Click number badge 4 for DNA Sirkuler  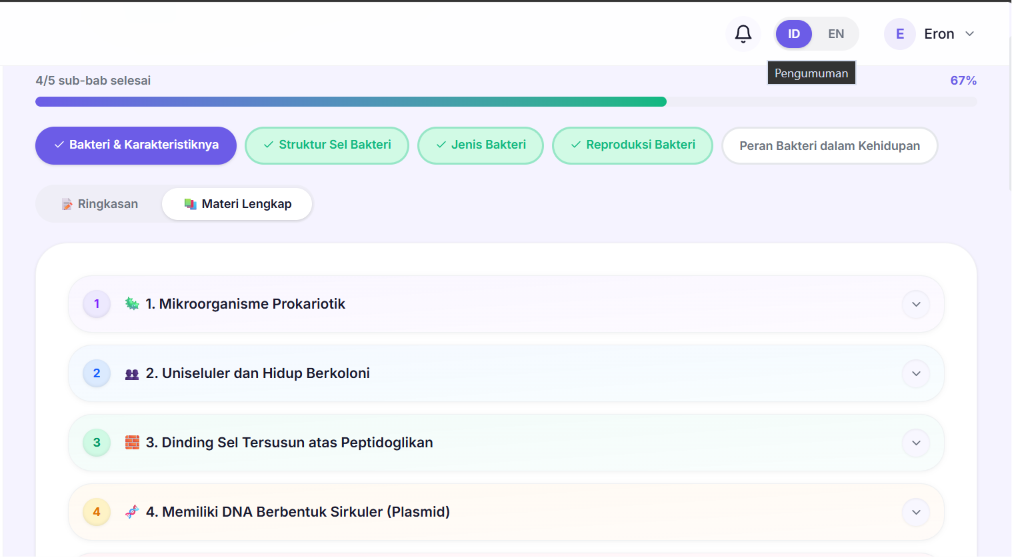coord(97,512)
